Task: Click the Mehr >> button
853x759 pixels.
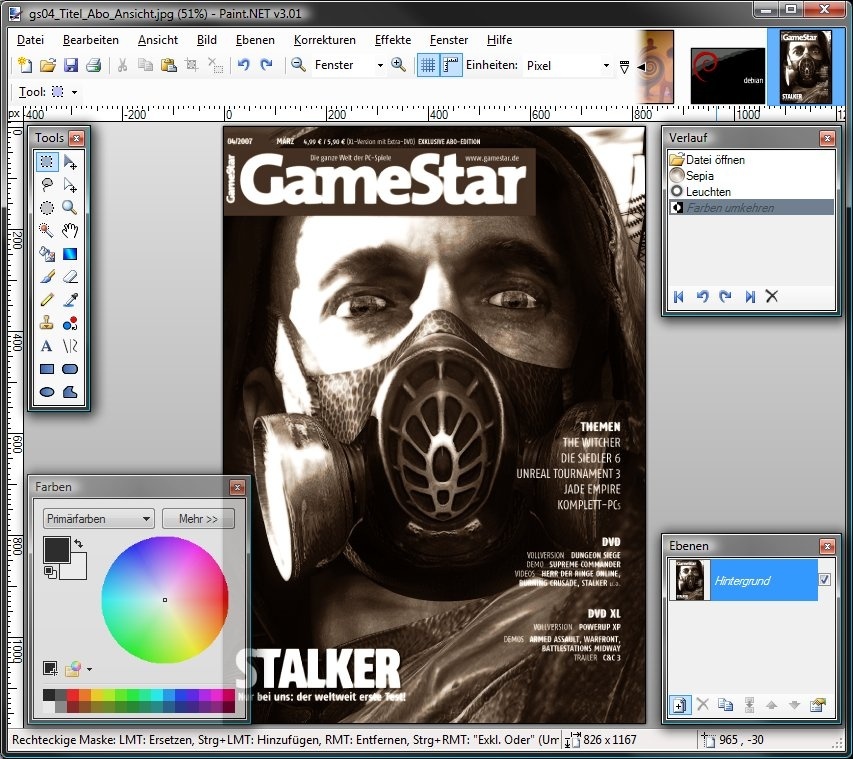Action: (198, 519)
